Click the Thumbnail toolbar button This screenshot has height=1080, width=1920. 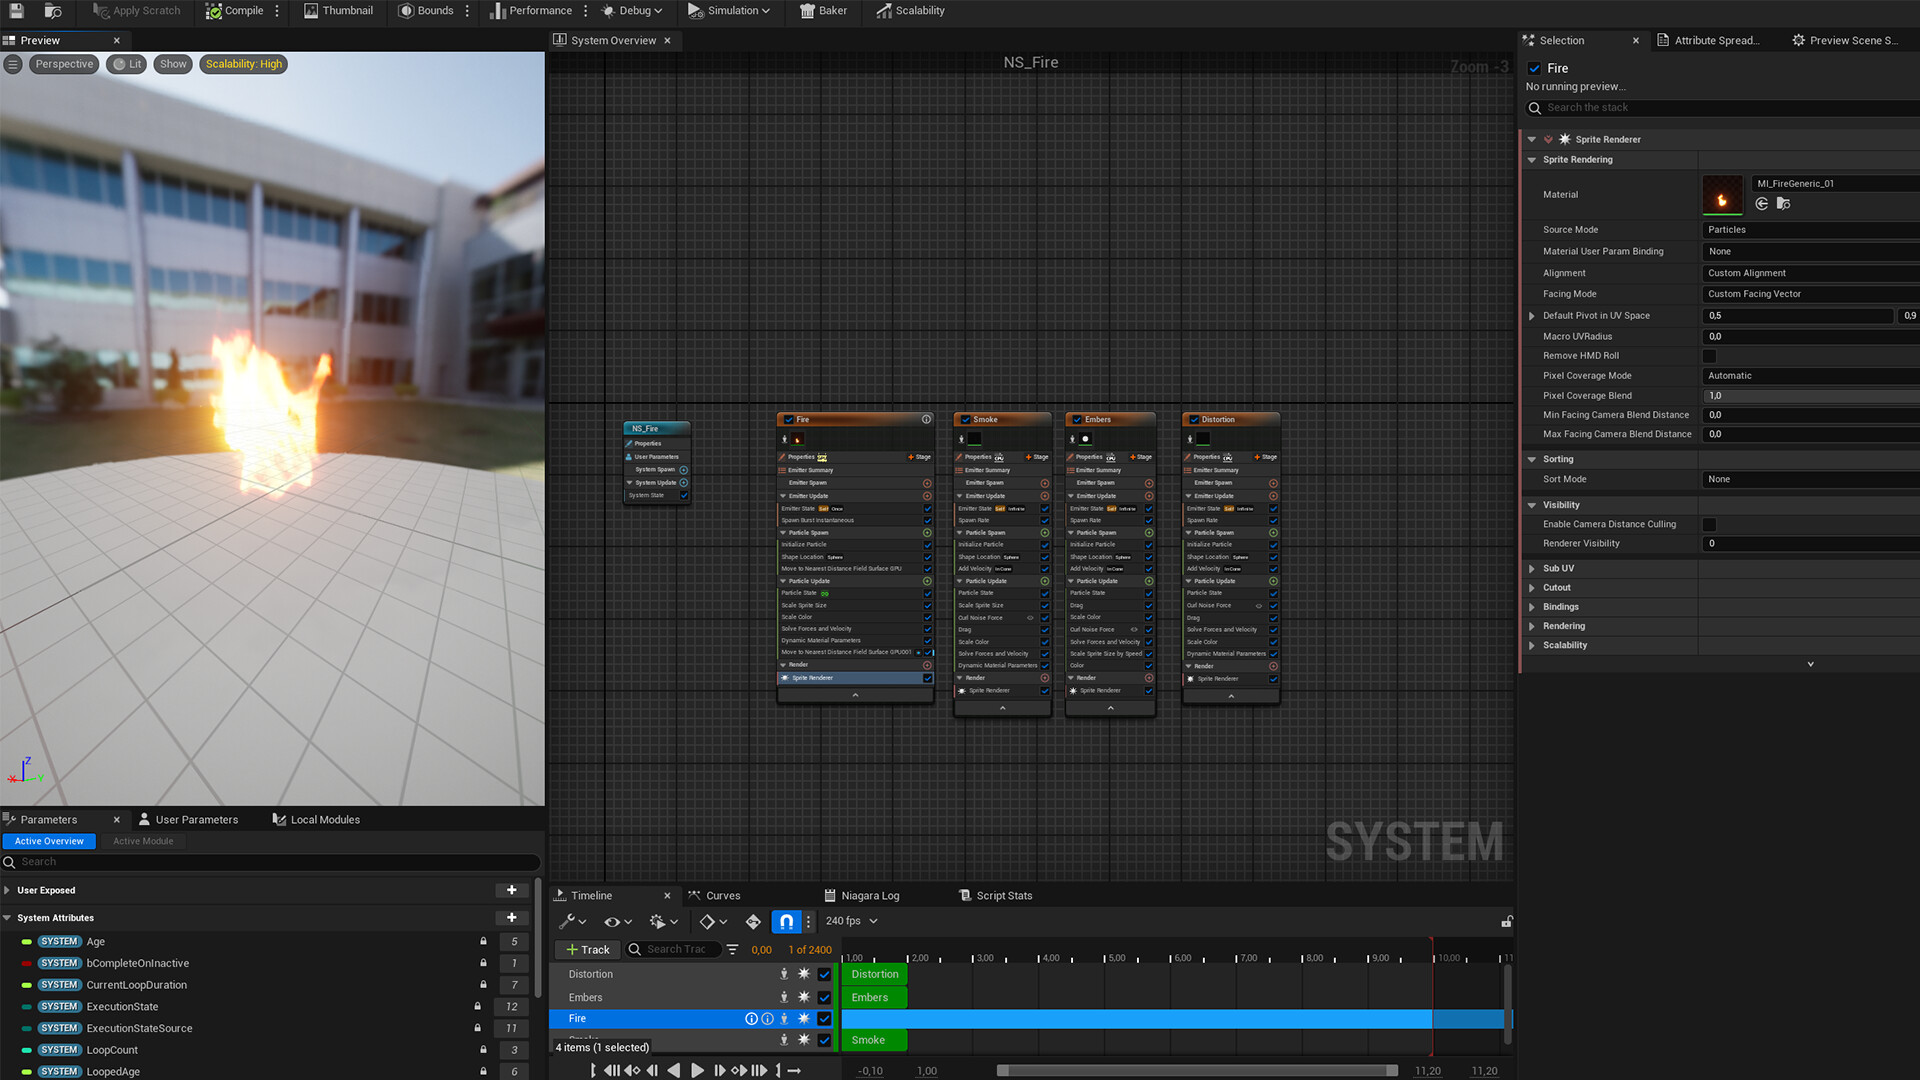(x=337, y=11)
